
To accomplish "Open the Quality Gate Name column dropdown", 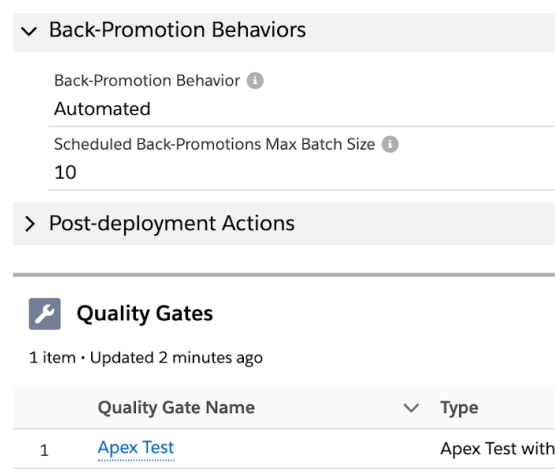I will 411,408.
